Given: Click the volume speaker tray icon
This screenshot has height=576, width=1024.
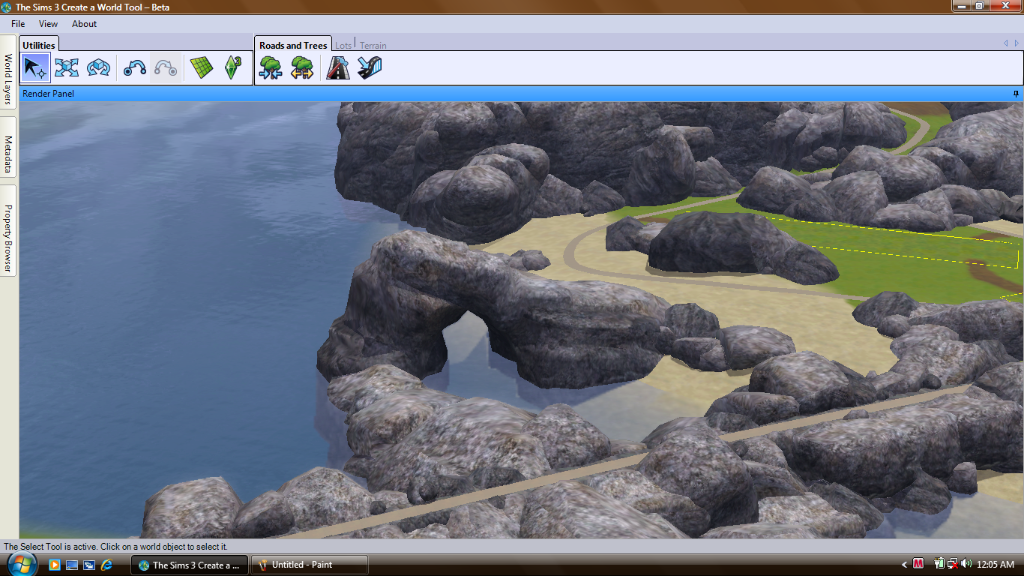Looking at the screenshot, I should click(967, 564).
